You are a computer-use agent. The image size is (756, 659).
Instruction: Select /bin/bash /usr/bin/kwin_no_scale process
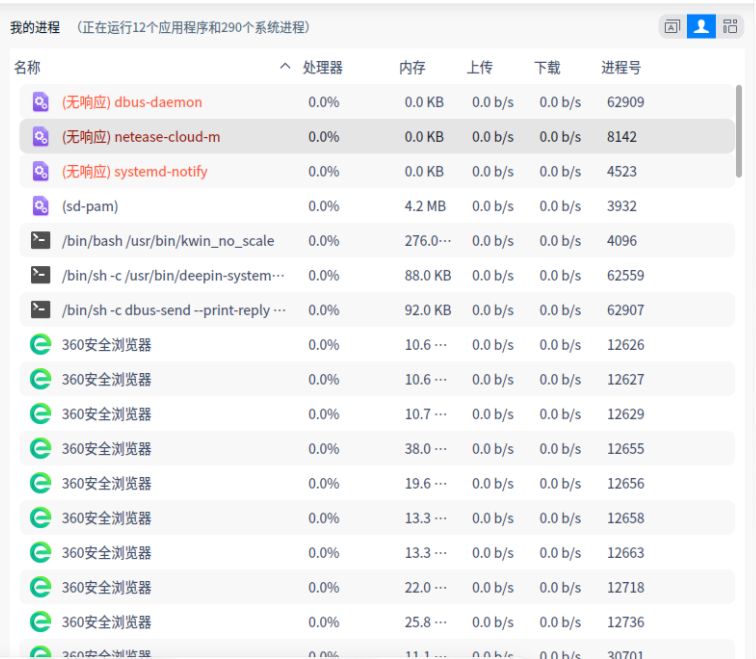(168, 241)
